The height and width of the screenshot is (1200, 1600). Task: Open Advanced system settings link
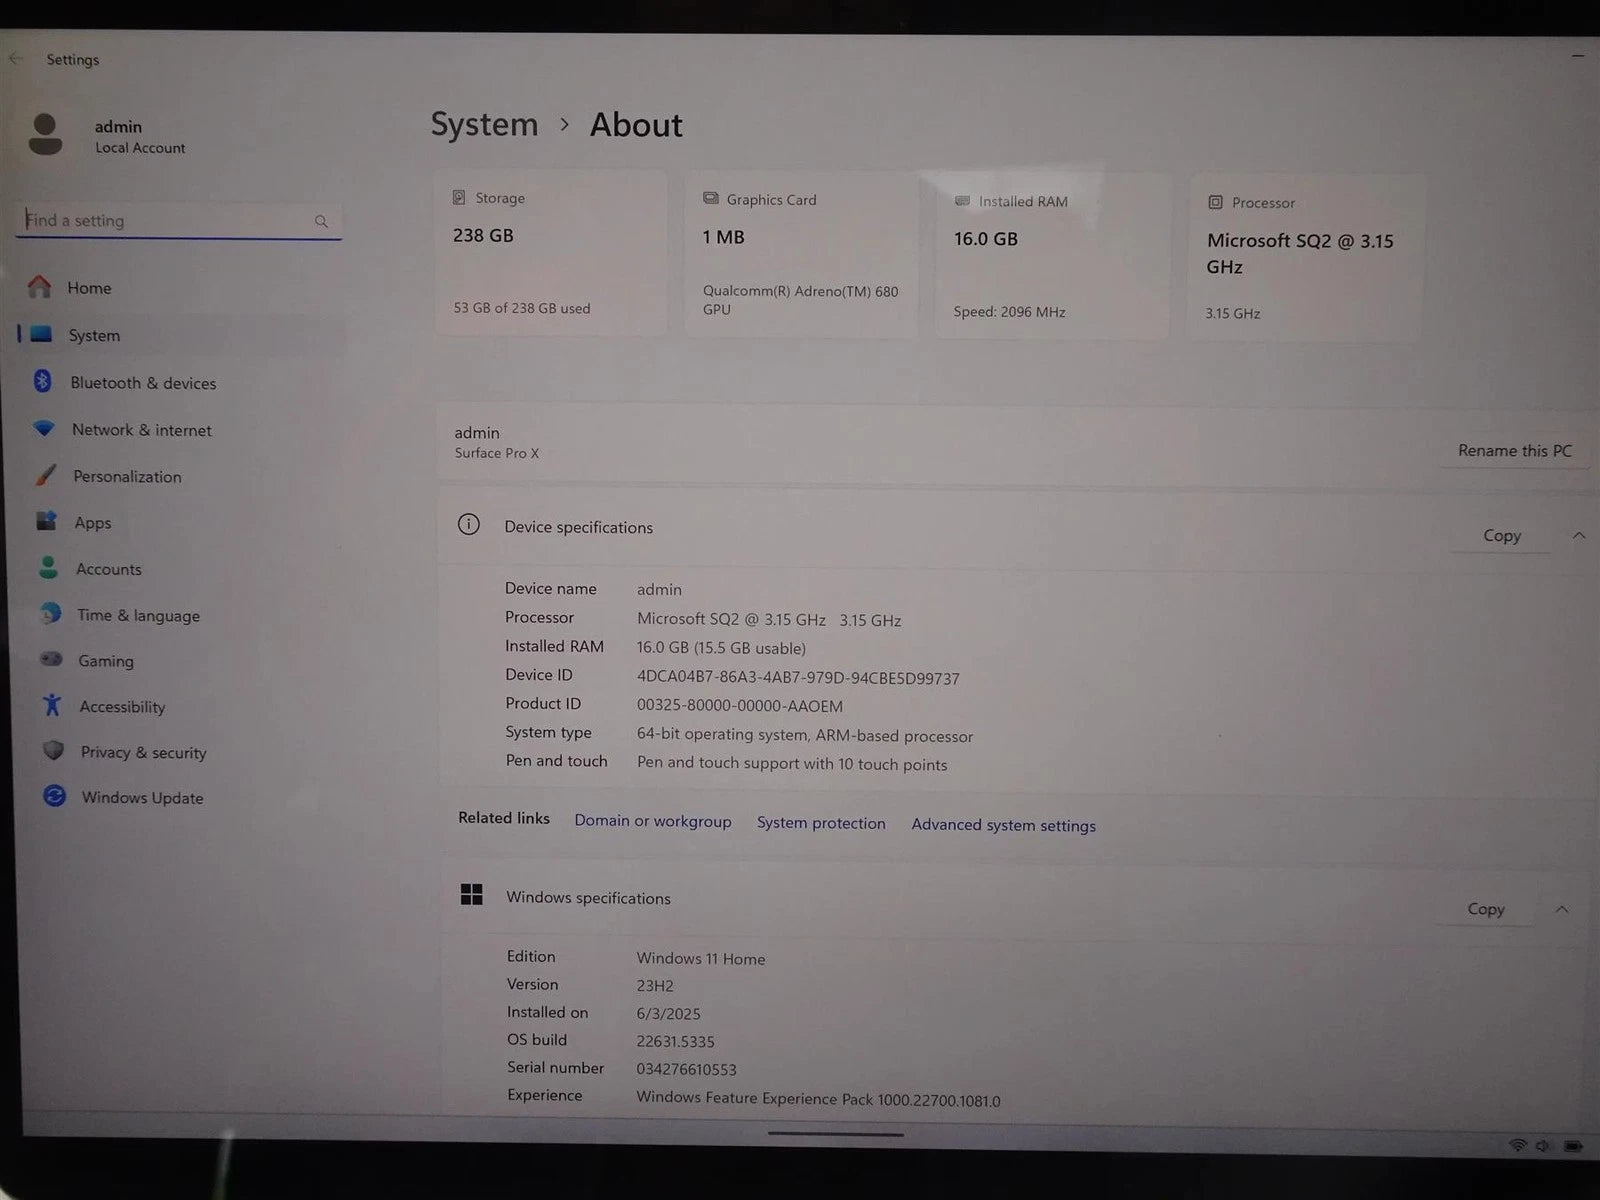1003,825
